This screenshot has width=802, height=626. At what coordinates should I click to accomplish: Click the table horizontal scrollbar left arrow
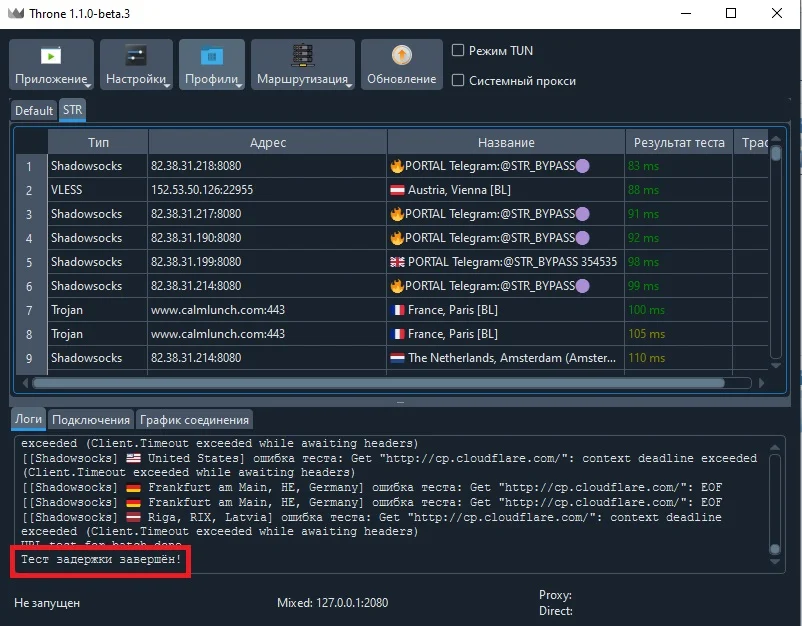pos(25,383)
